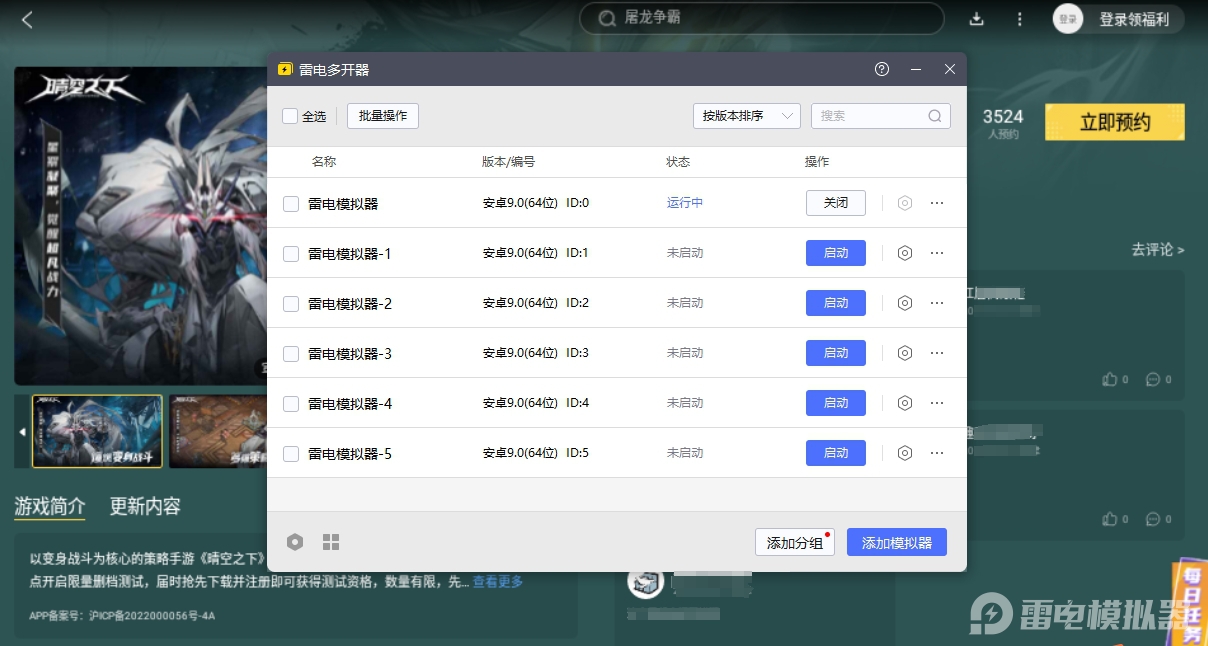
Task: Open settings for 雷电模拟器-1
Action: click(905, 253)
